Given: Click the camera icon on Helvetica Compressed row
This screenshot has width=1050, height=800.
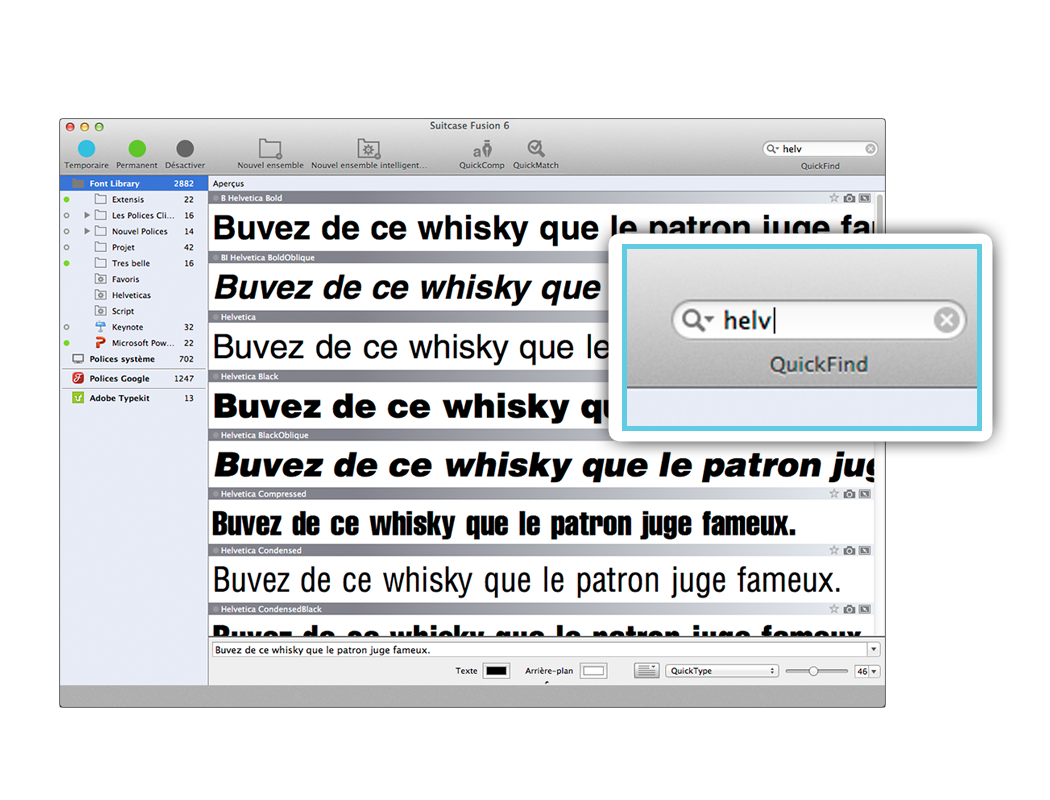Looking at the screenshot, I should pyautogui.click(x=849, y=494).
